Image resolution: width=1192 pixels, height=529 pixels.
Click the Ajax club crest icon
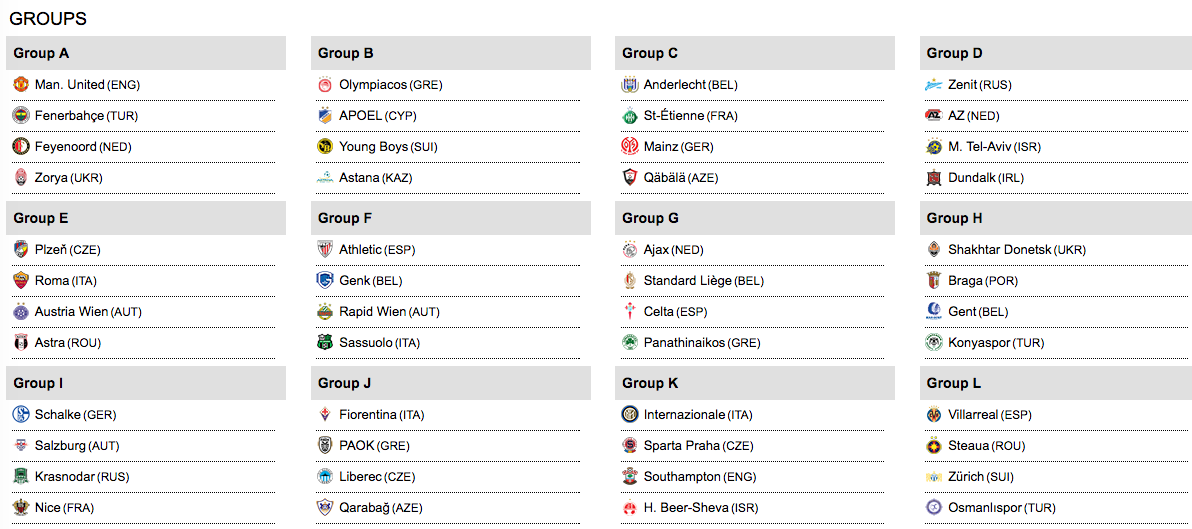(630, 250)
